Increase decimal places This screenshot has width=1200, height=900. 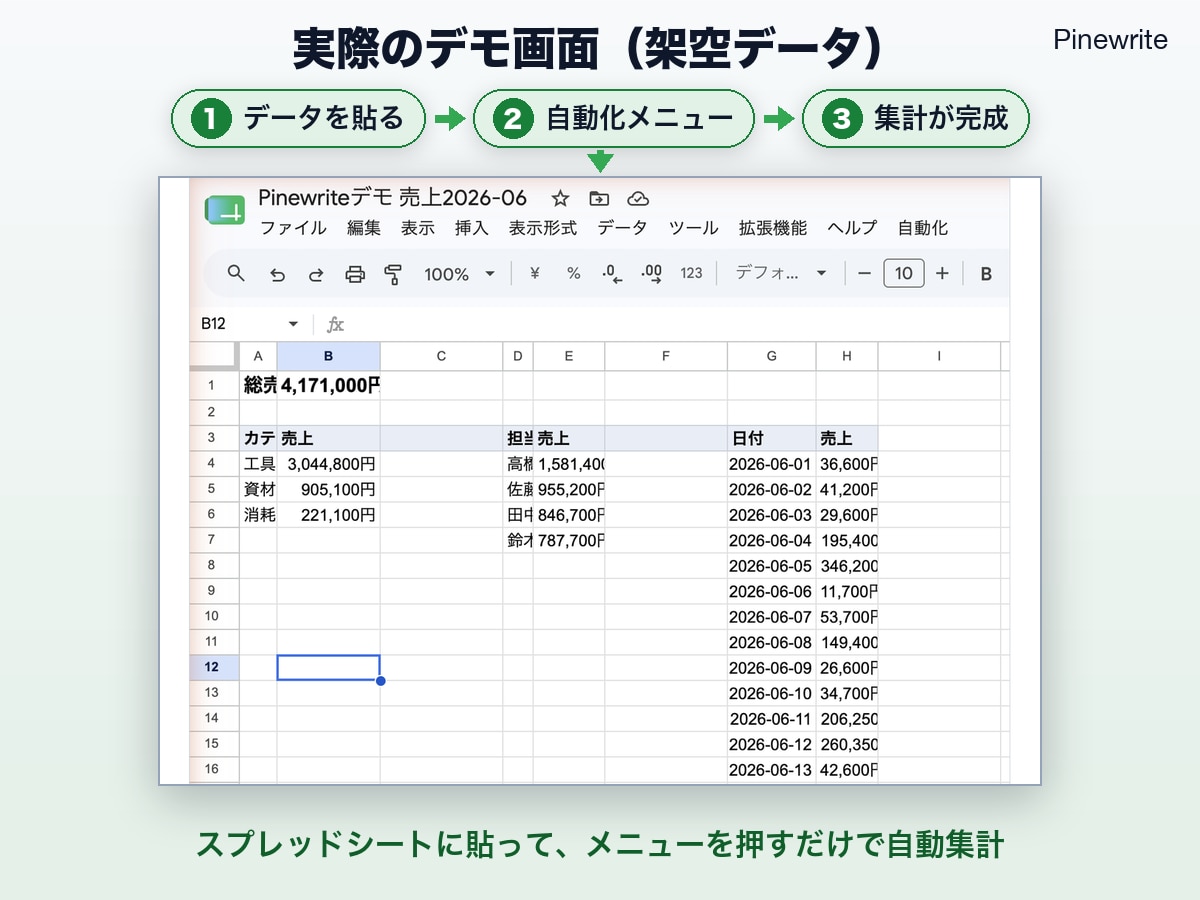pyautogui.click(x=652, y=274)
